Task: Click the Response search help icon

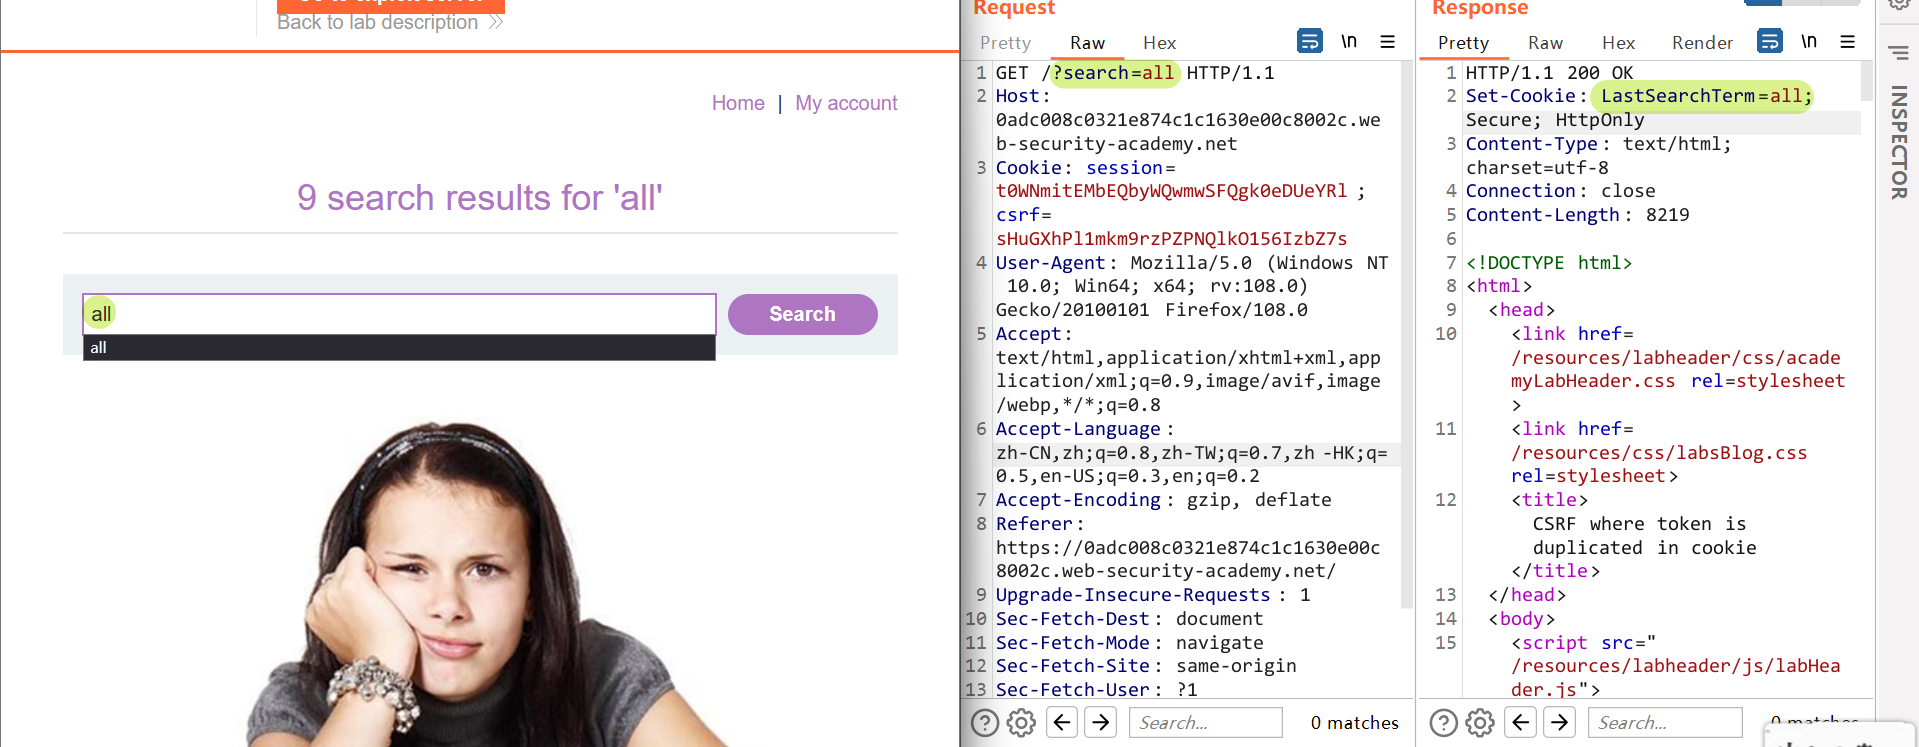Action: point(1444,722)
